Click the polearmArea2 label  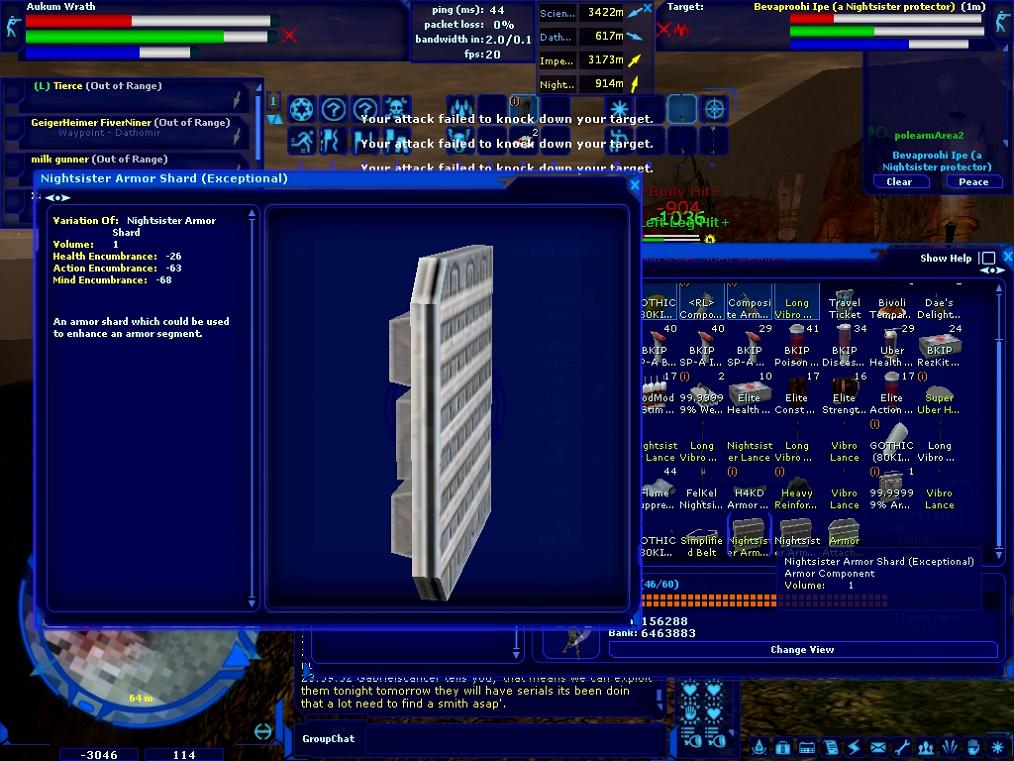pos(929,135)
